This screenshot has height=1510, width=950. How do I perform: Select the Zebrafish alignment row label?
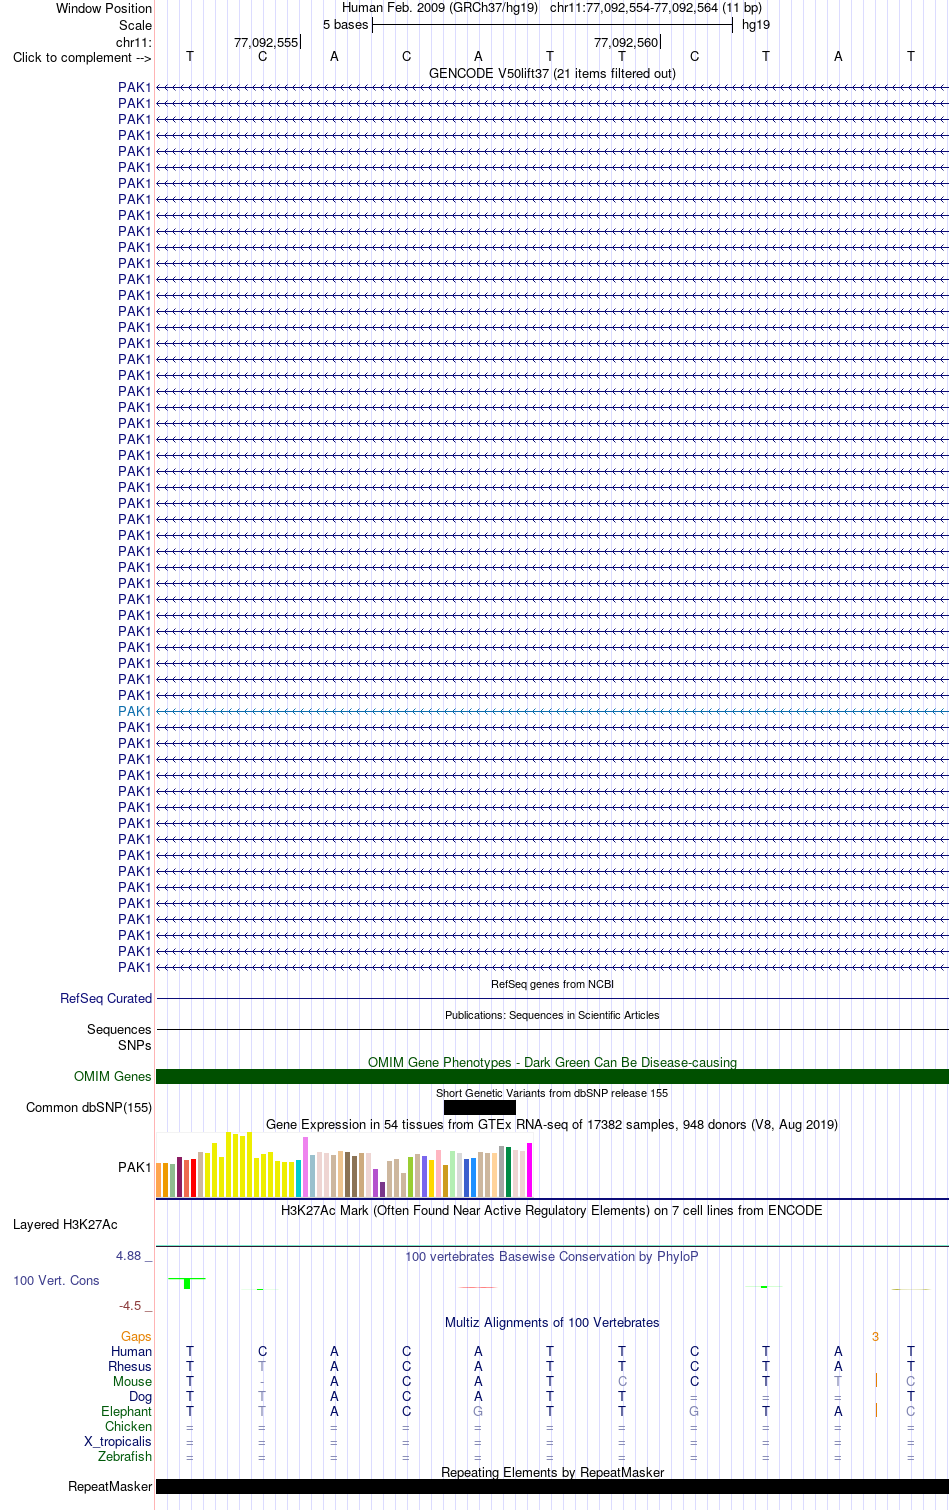click(125, 1456)
